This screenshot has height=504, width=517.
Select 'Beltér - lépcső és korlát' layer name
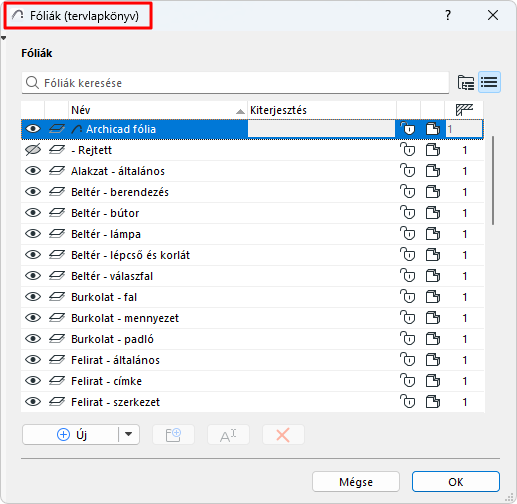[x=131, y=255]
